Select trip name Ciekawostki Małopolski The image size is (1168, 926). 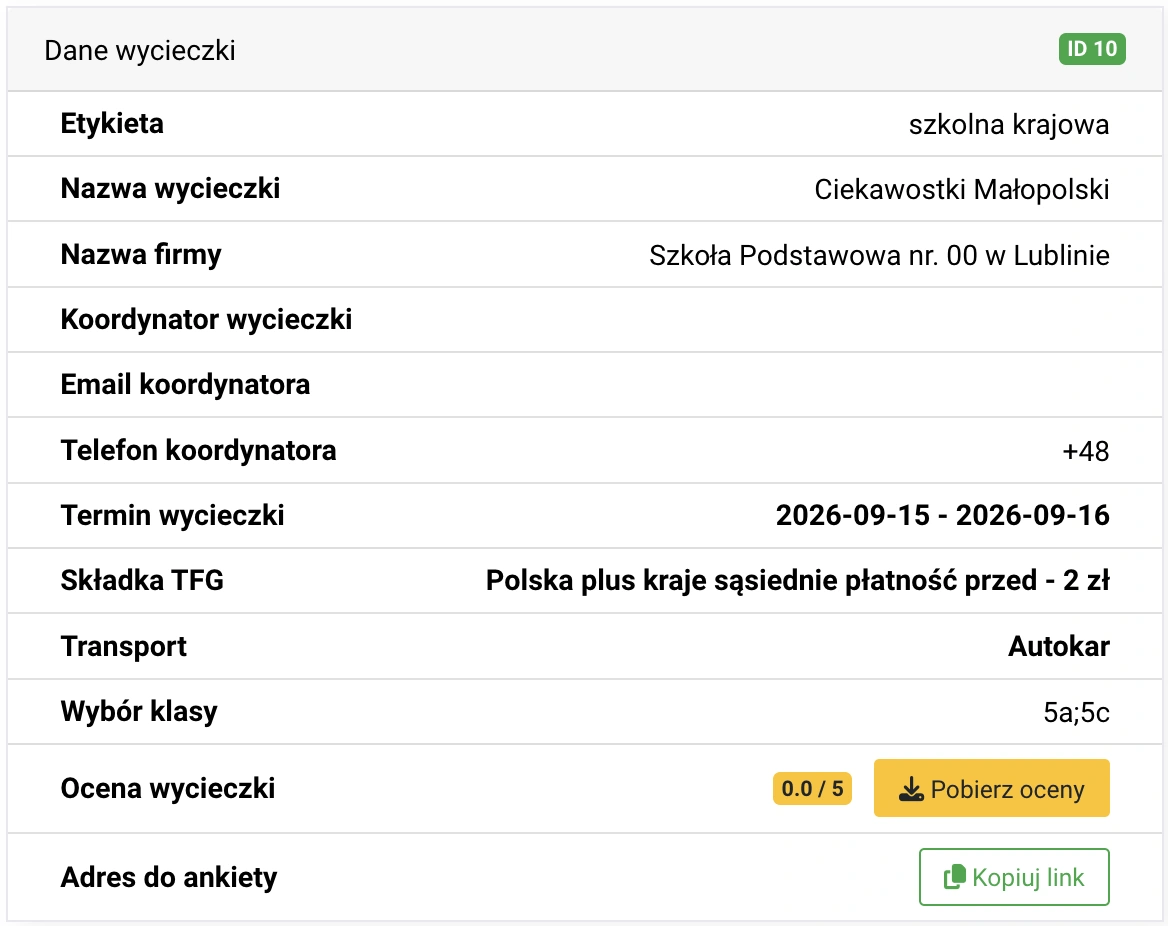click(x=962, y=189)
